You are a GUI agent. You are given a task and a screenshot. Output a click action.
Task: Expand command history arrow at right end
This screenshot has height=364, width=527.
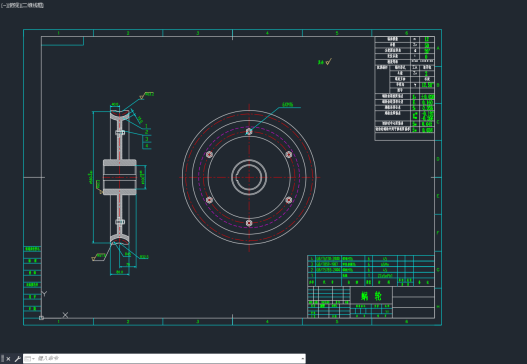[x=303, y=359]
